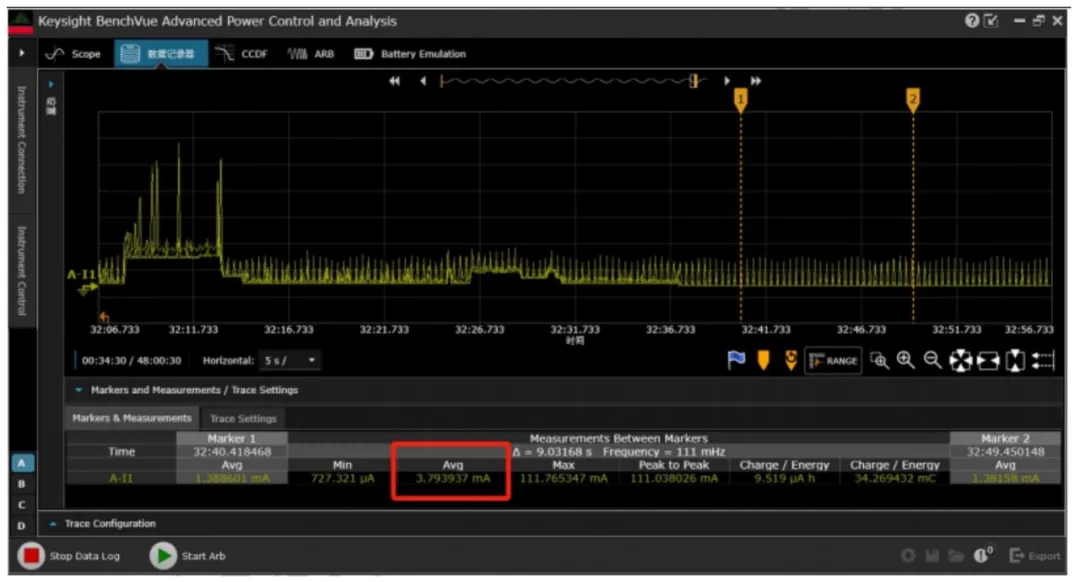Select marker 2 flag on the graph
Viewport: 1080px width, 582px height.
[x=913, y=100]
